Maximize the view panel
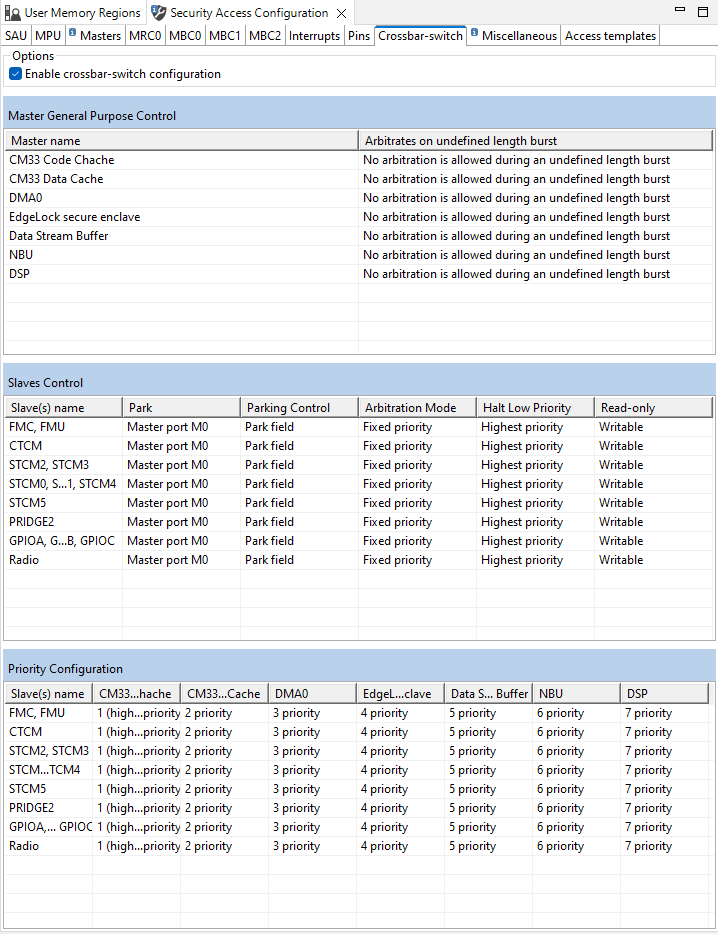The width and height of the screenshot is (718, 934). tap(703, 11)
